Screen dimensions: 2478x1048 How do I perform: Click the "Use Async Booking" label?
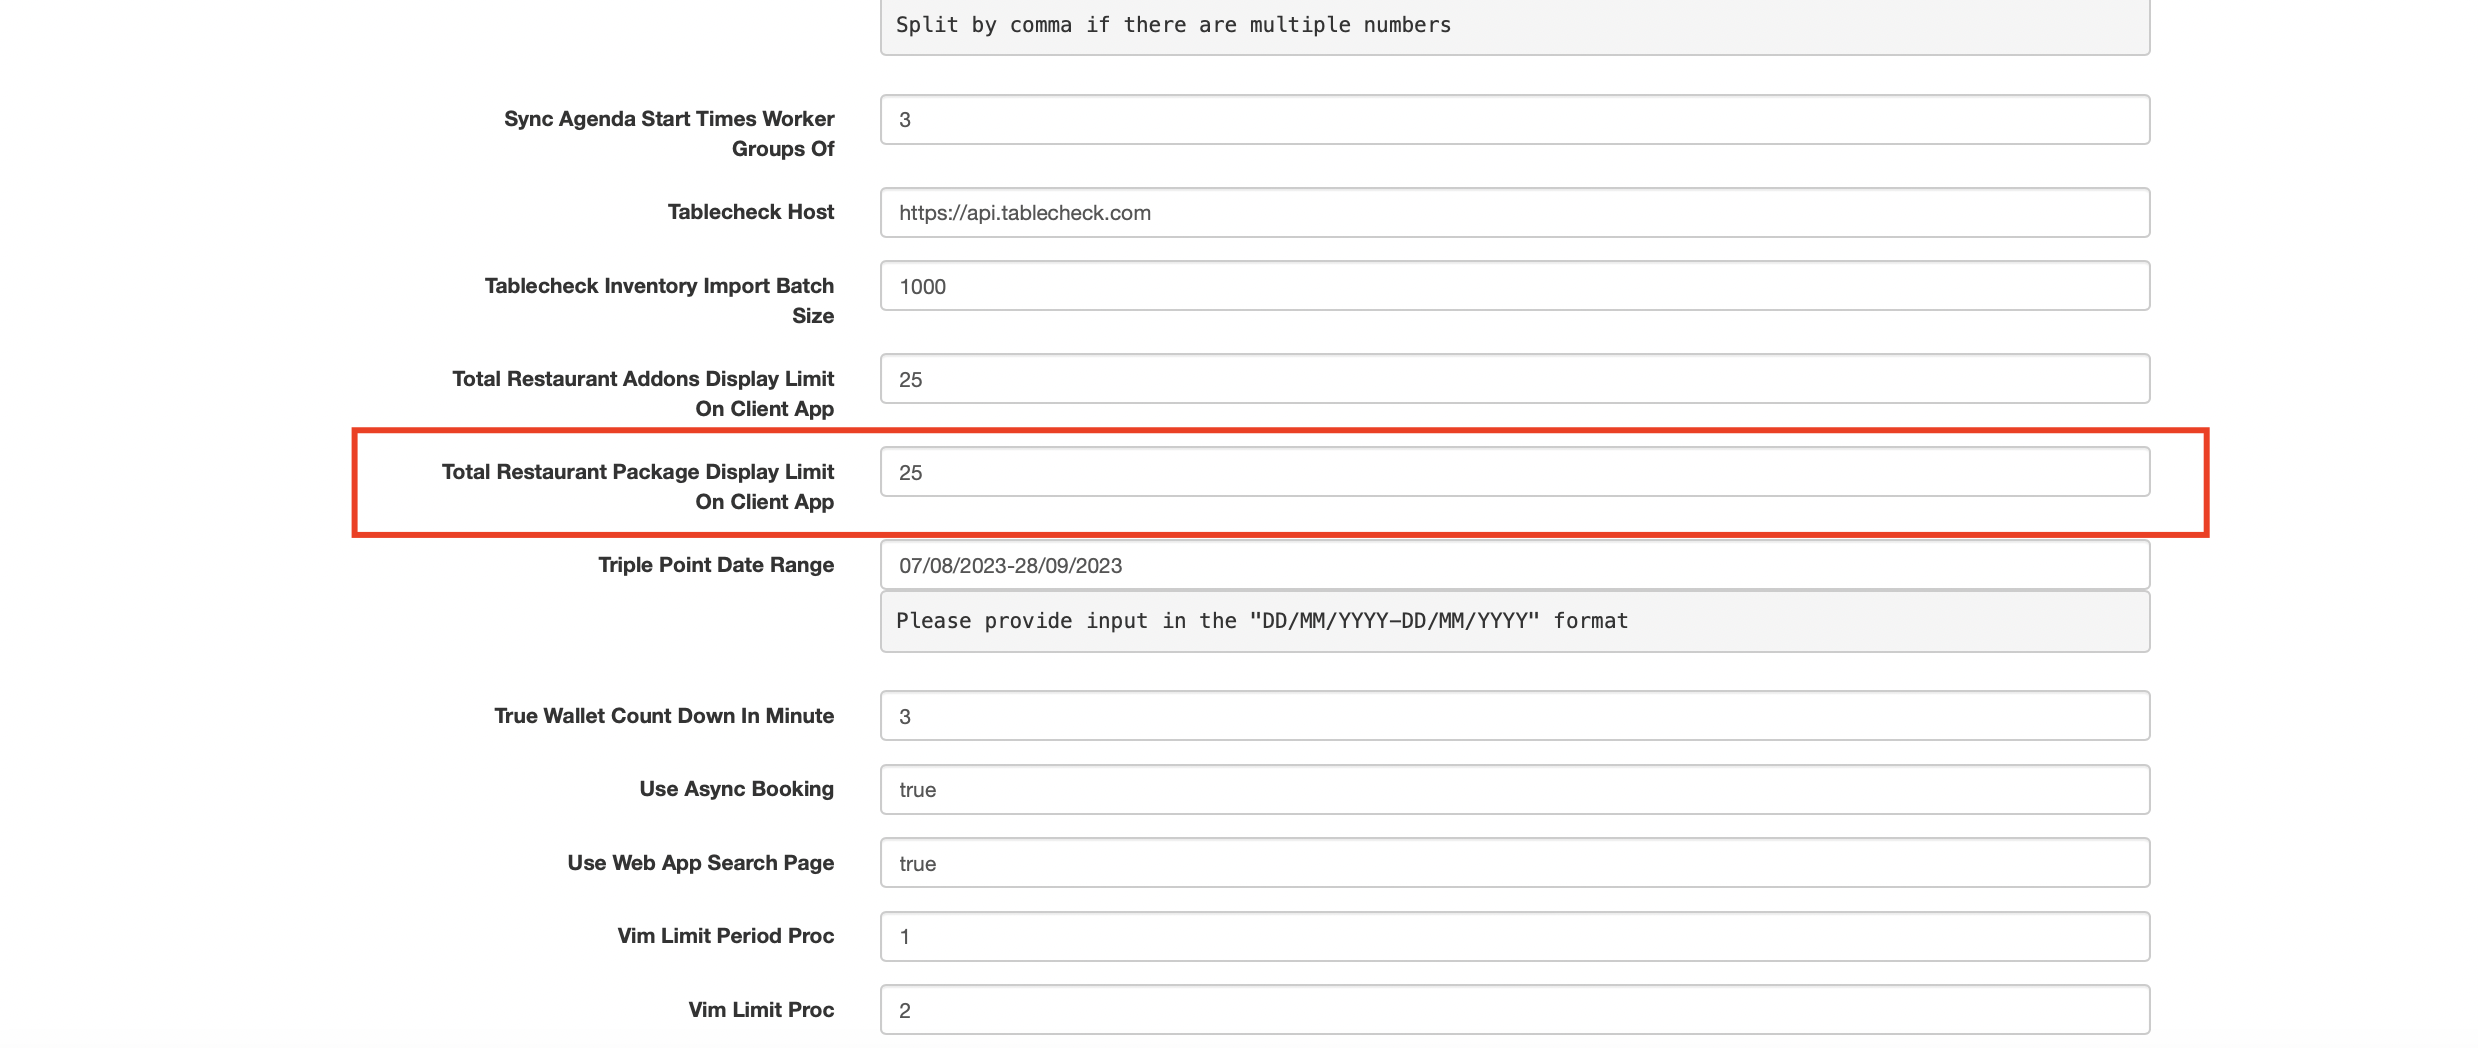click(736, 789)
